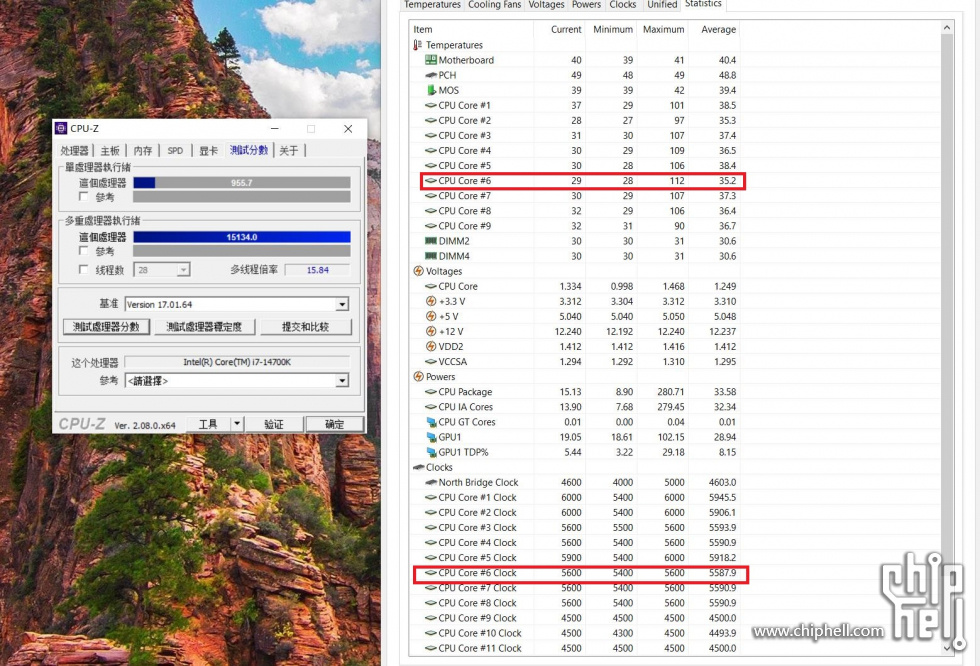
Task: Click the thermometer icon beside the Temperatures group
Action: click(418, 45)
